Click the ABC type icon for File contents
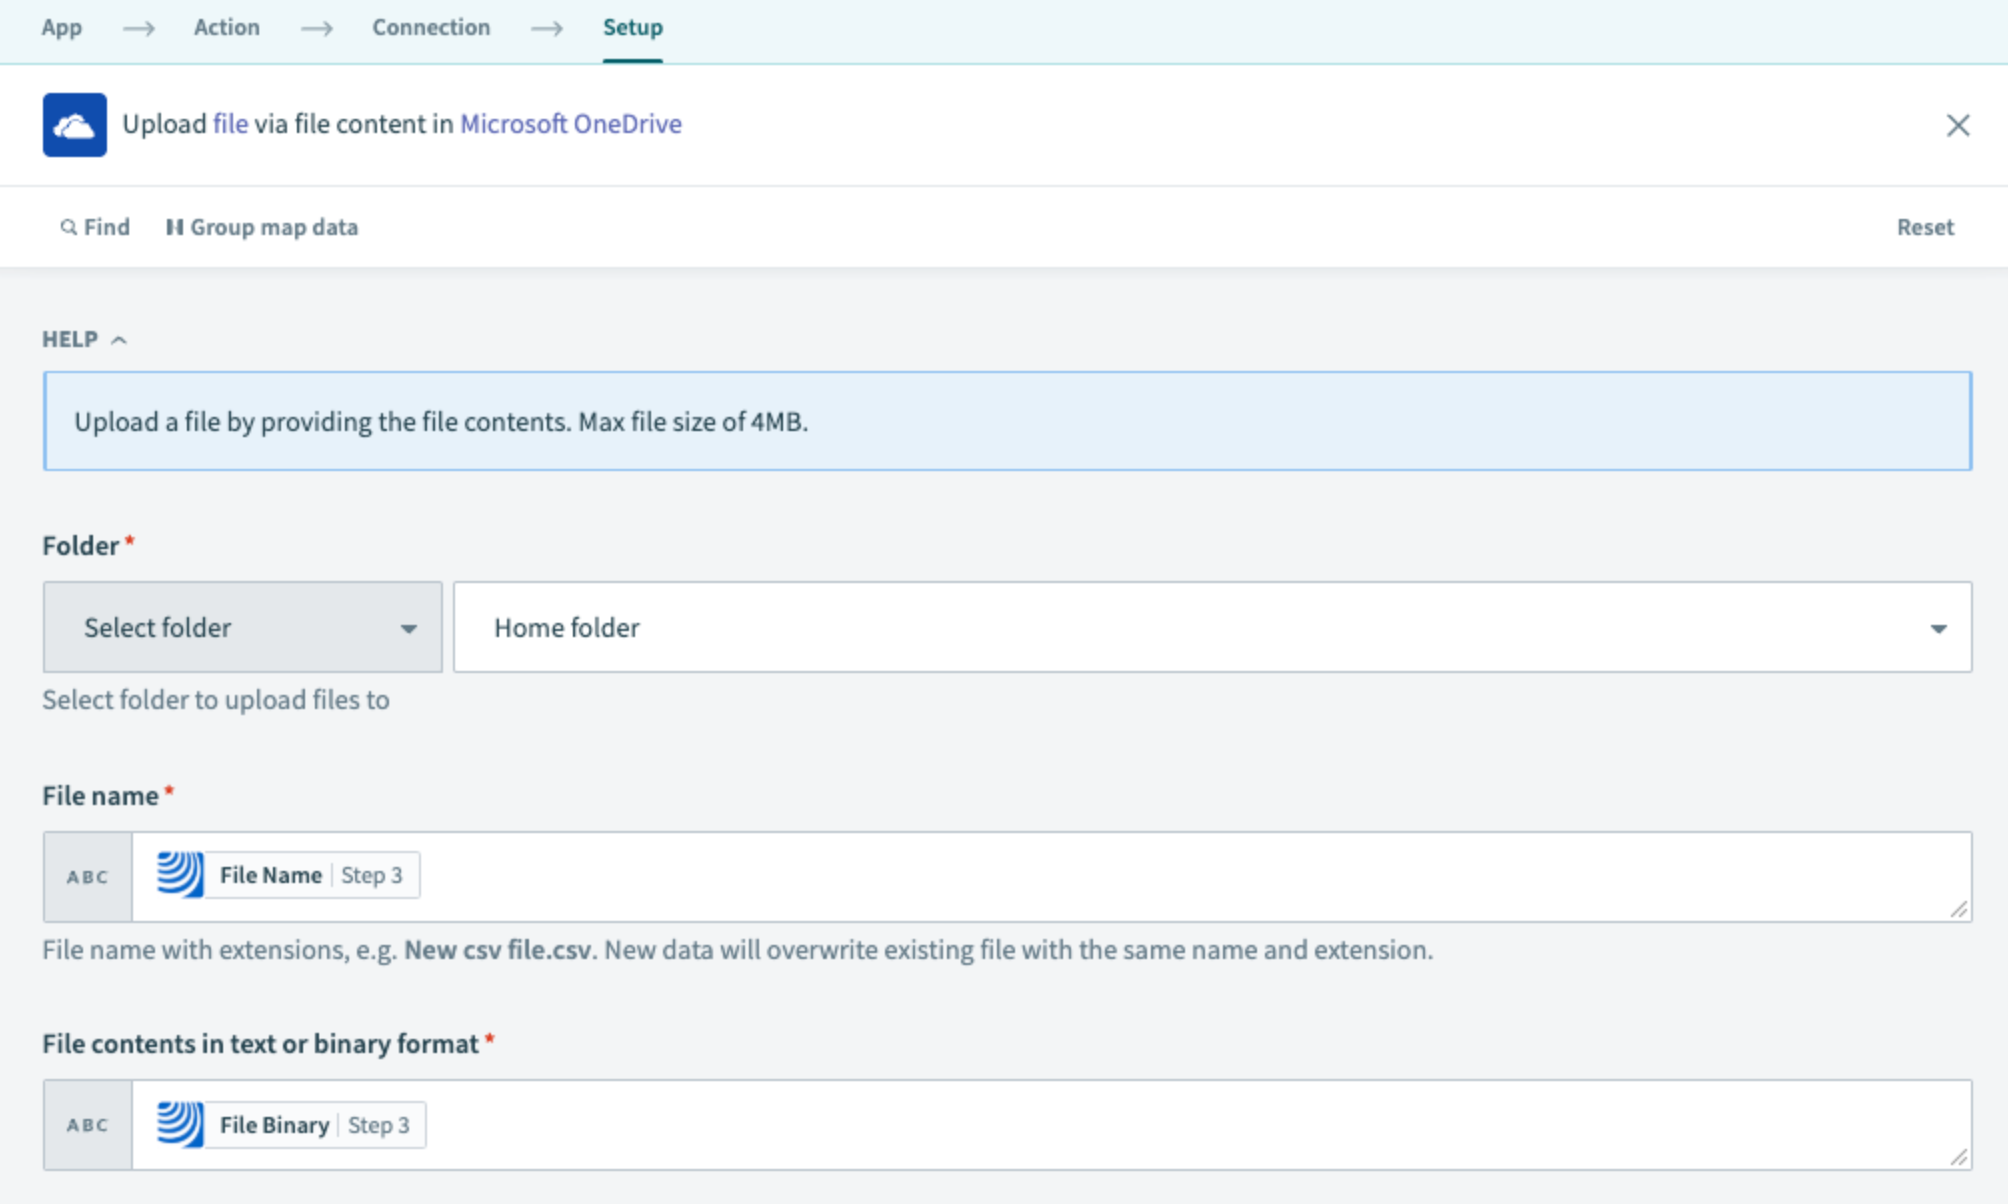Viewport: 2008px width, 1204px height. 88,1125
